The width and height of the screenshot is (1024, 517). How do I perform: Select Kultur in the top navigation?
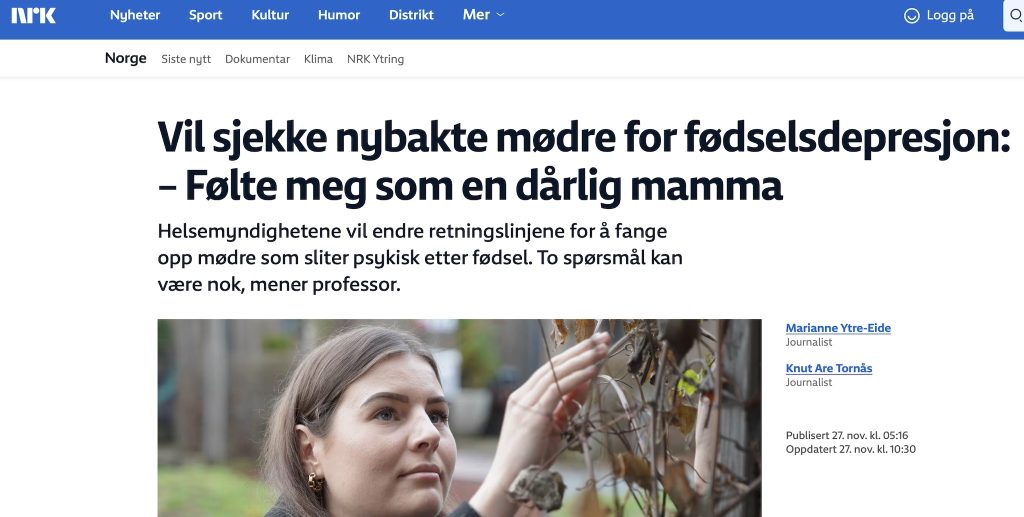point(270,16)
